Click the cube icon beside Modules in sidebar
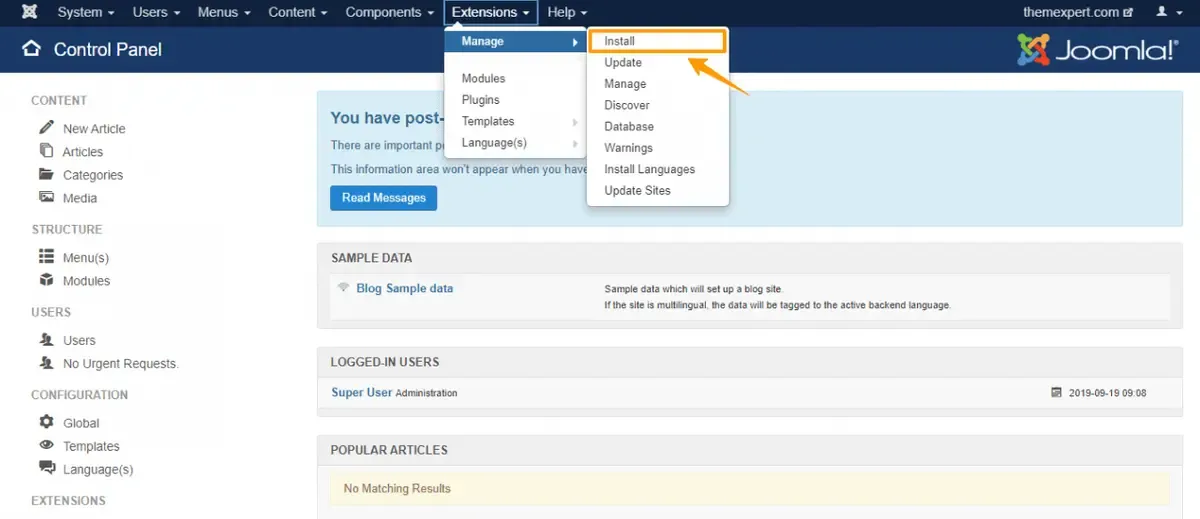The height and width of the screenshot is (519, 1200). click(46, 280)
